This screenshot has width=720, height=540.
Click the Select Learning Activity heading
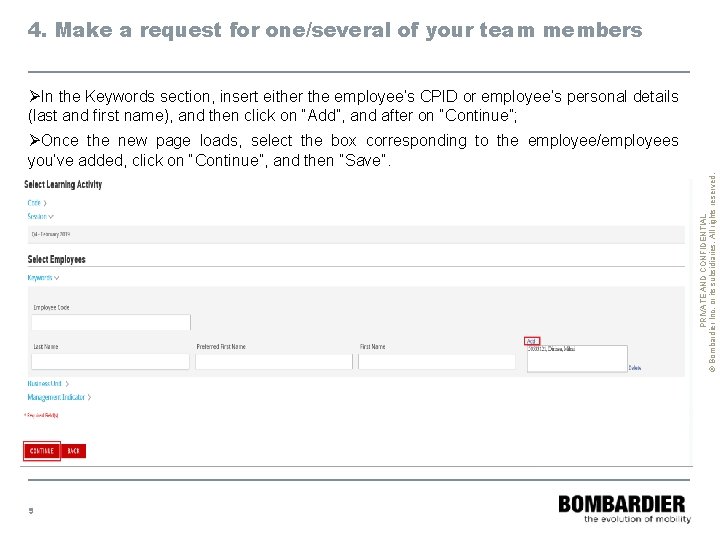63,185
